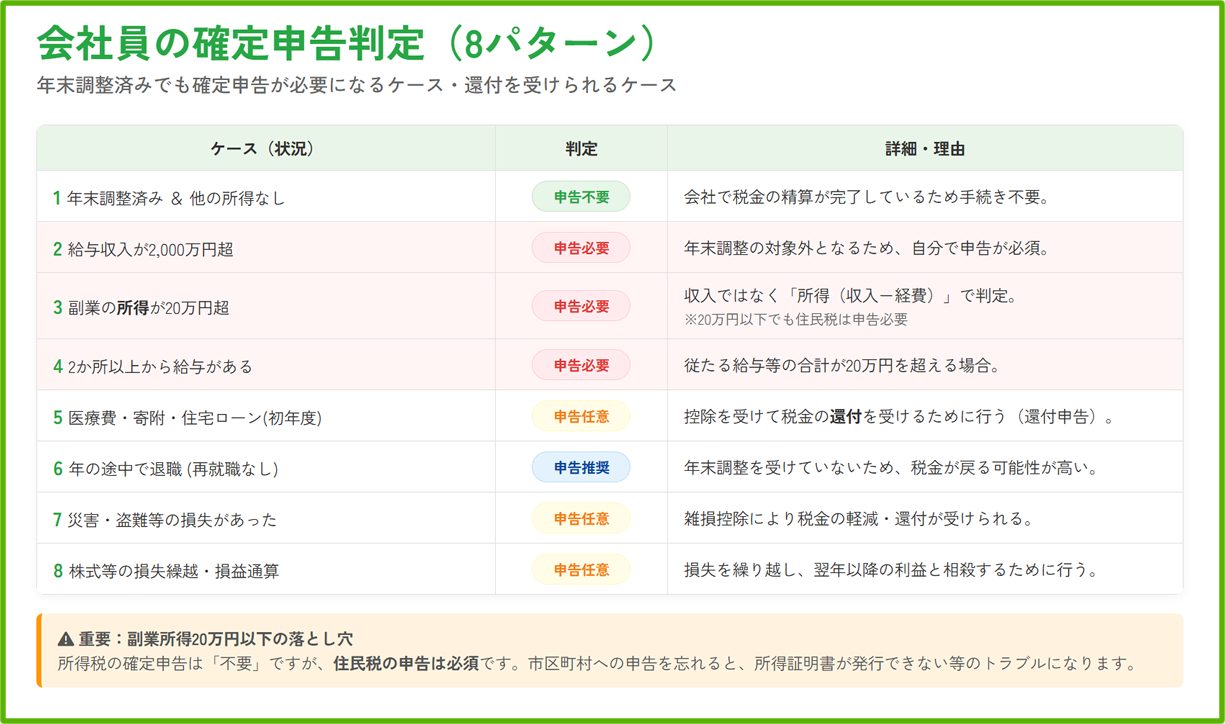Click the 申告必要 badge for 給与収入2,000万円超
The height and width of the screenshot is (724, 1225).
[581, 248]
